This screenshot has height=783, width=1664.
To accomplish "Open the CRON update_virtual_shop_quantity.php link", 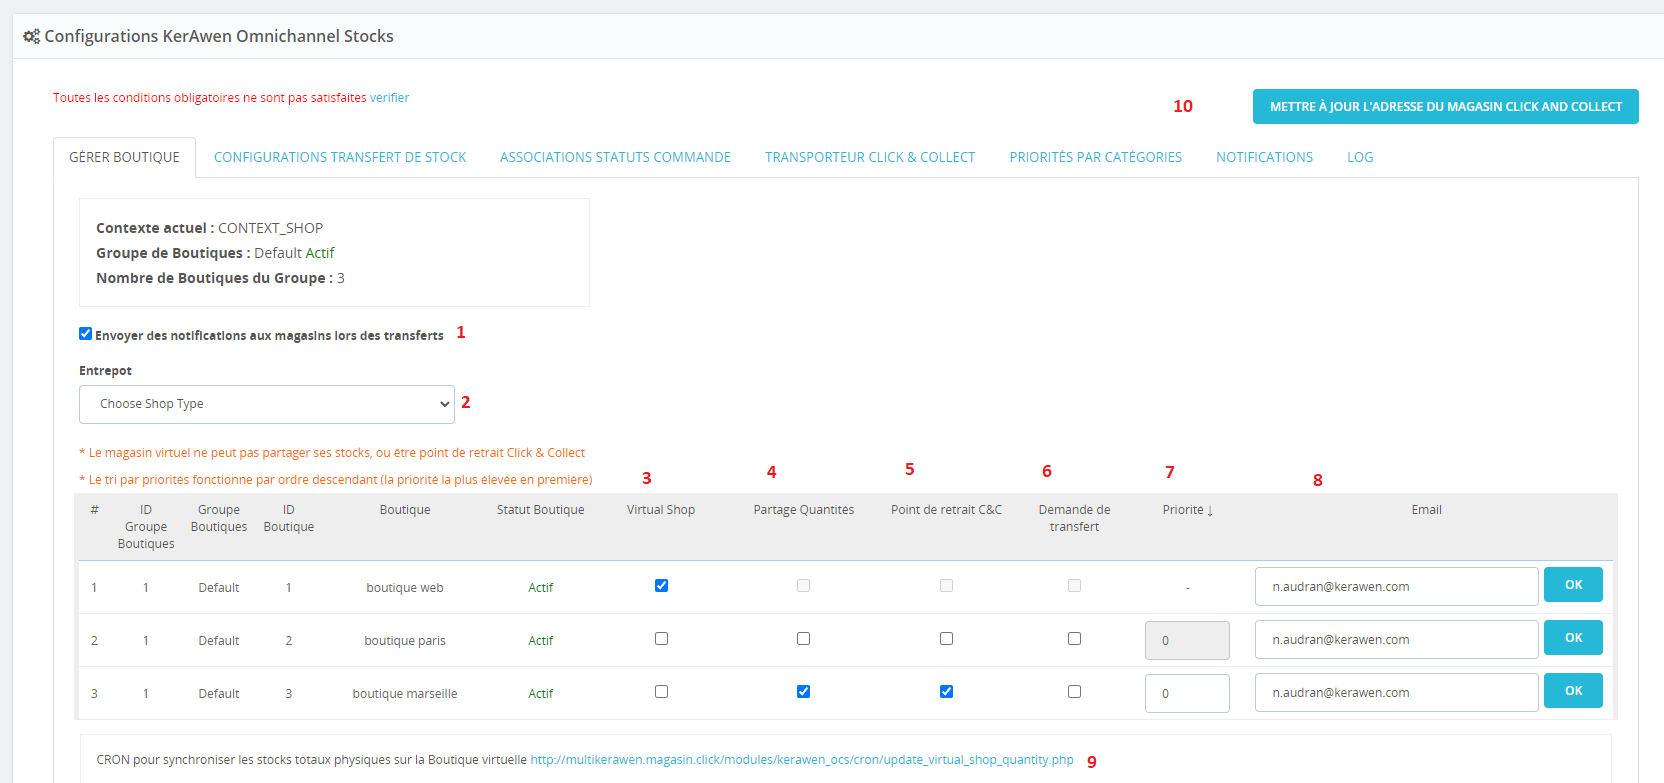I will [802, 760].
